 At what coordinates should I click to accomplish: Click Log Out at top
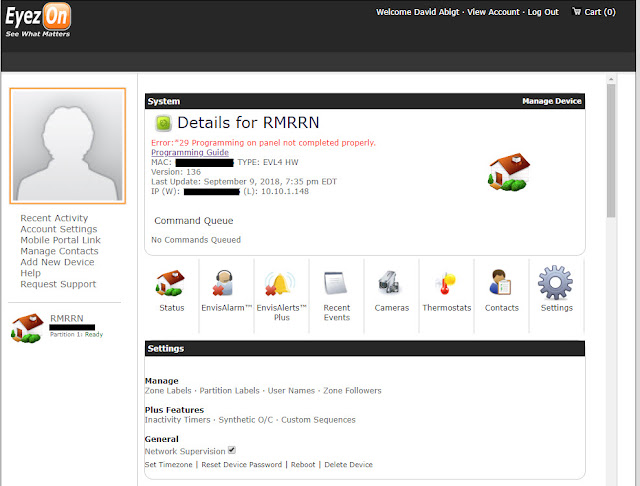[x=543, y=12]
